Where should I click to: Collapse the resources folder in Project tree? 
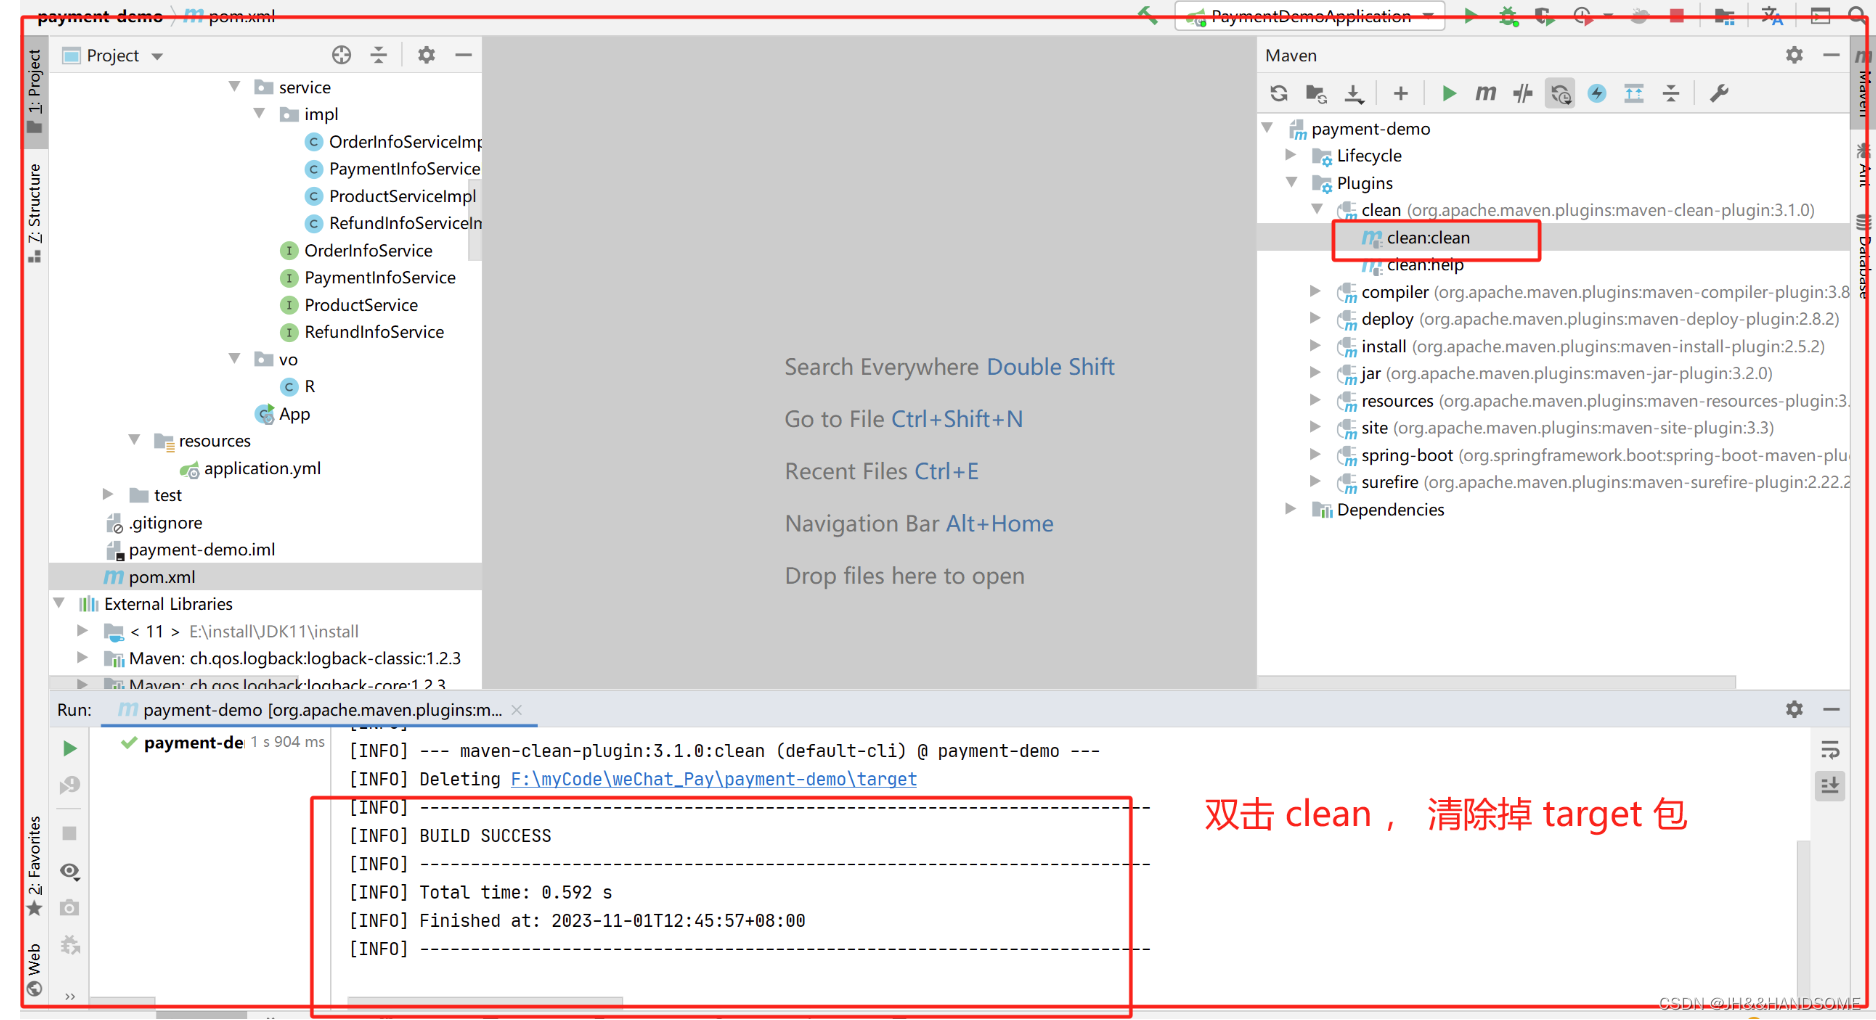point(134,440)
